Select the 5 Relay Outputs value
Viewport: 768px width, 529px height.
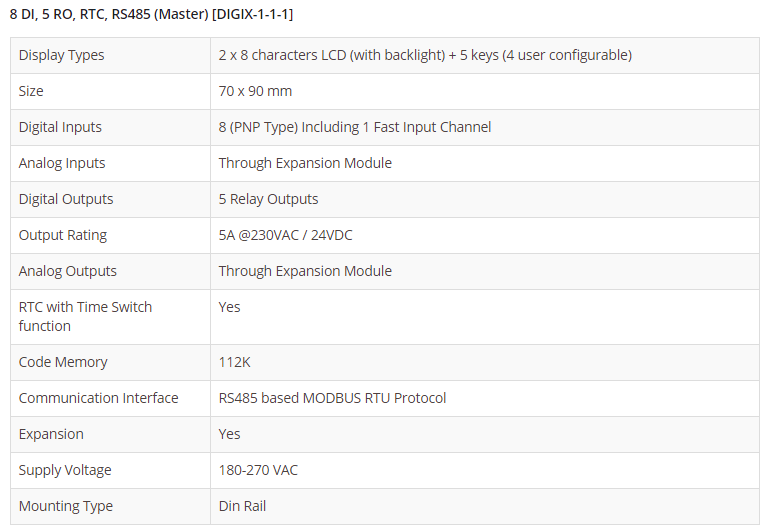[268, 199]
